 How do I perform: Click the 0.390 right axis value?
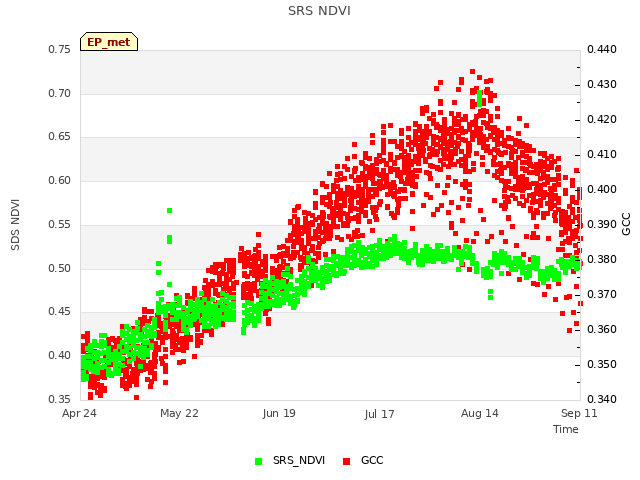[602, 224]
